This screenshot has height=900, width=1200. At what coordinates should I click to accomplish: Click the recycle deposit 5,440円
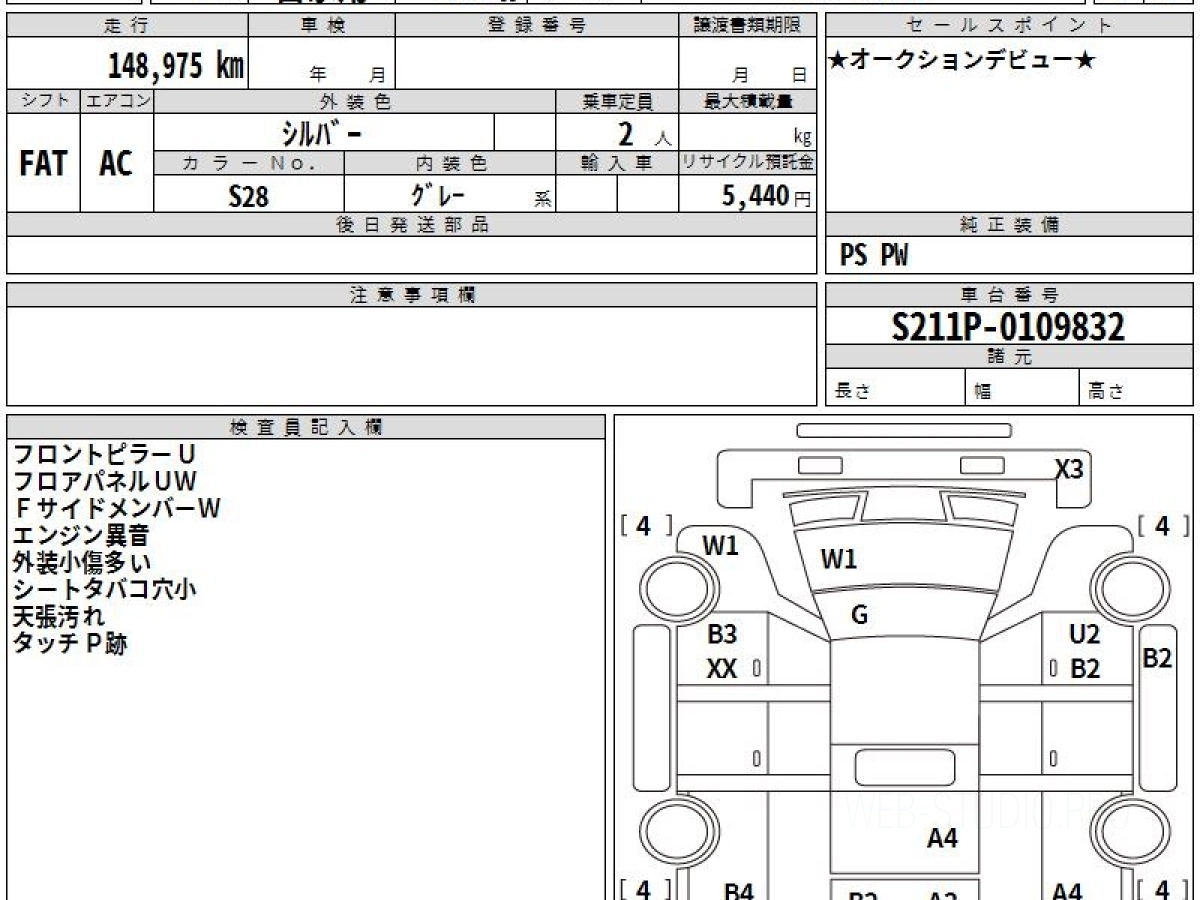tap(767, 196)
